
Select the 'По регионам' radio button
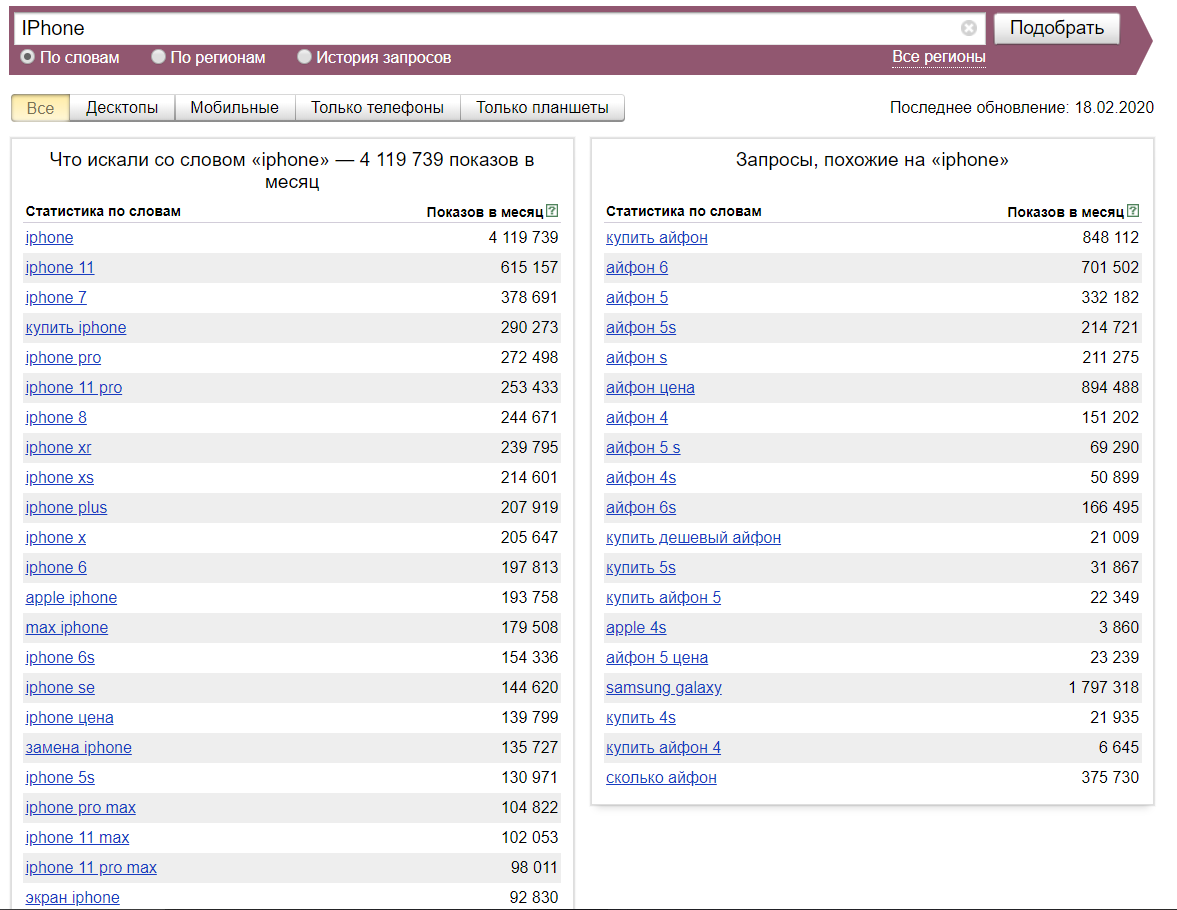click(158, 56)
